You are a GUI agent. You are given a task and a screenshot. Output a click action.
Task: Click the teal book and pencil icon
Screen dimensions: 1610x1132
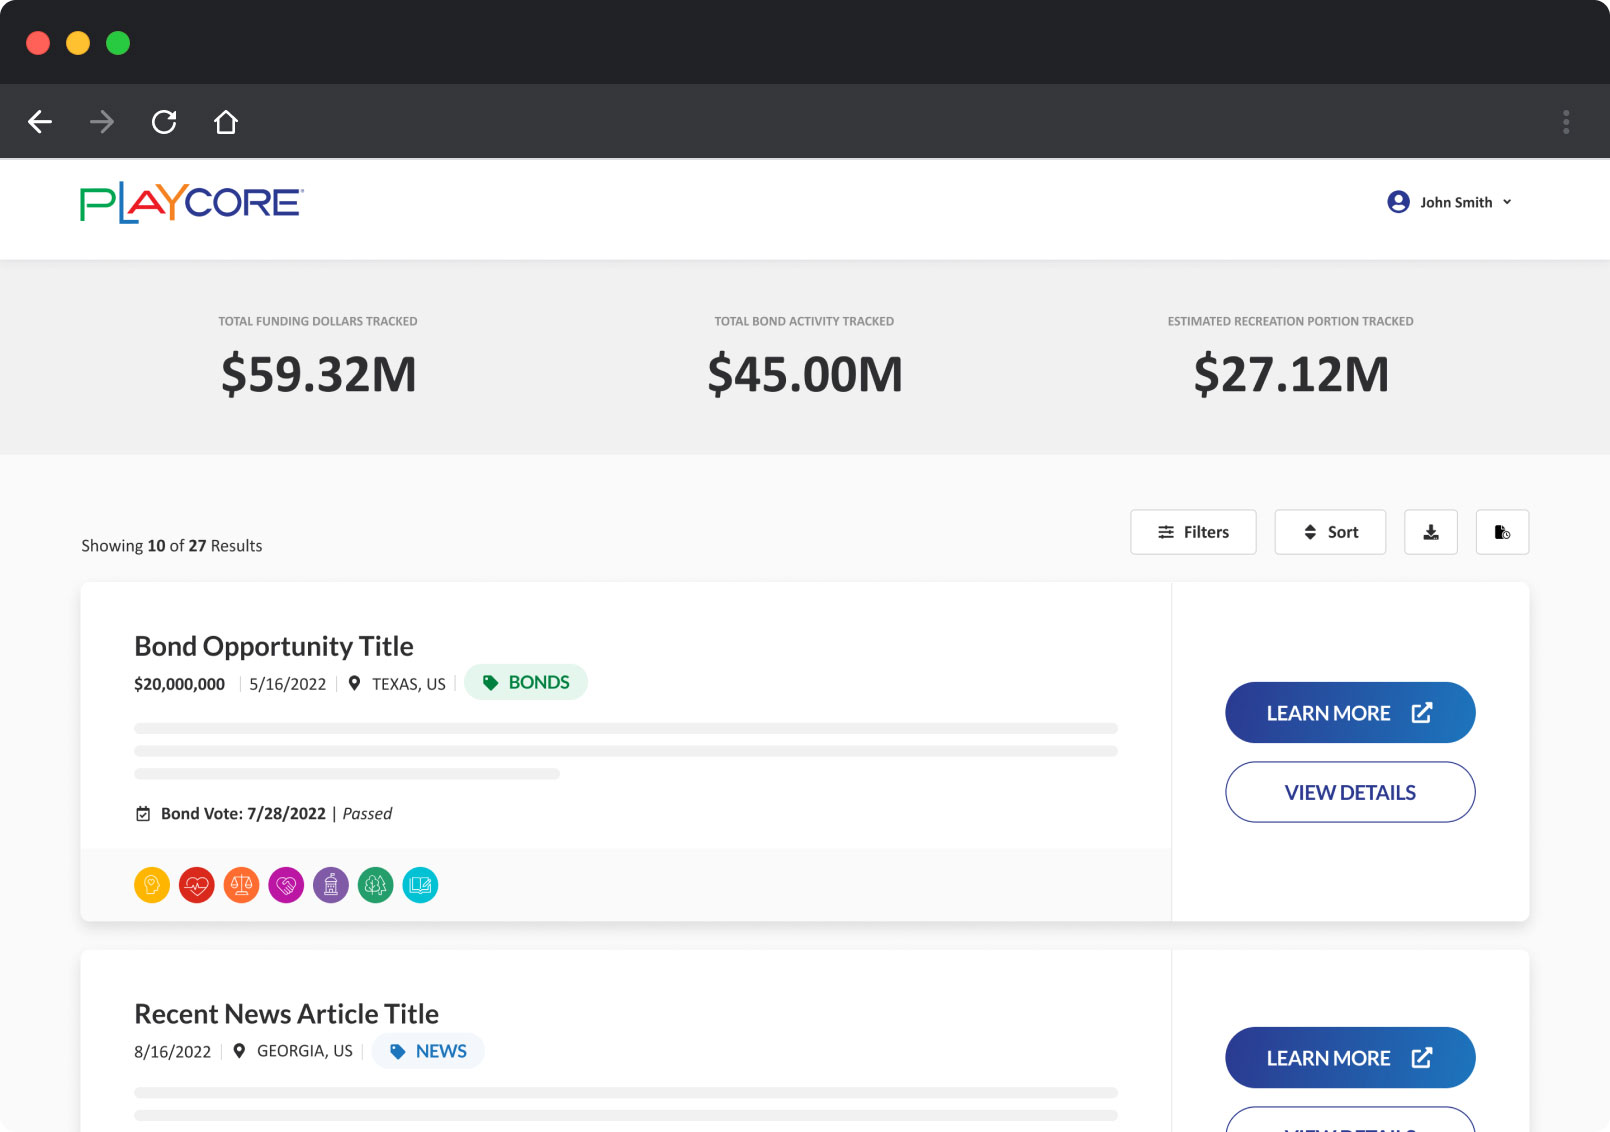tap(420, 885)
